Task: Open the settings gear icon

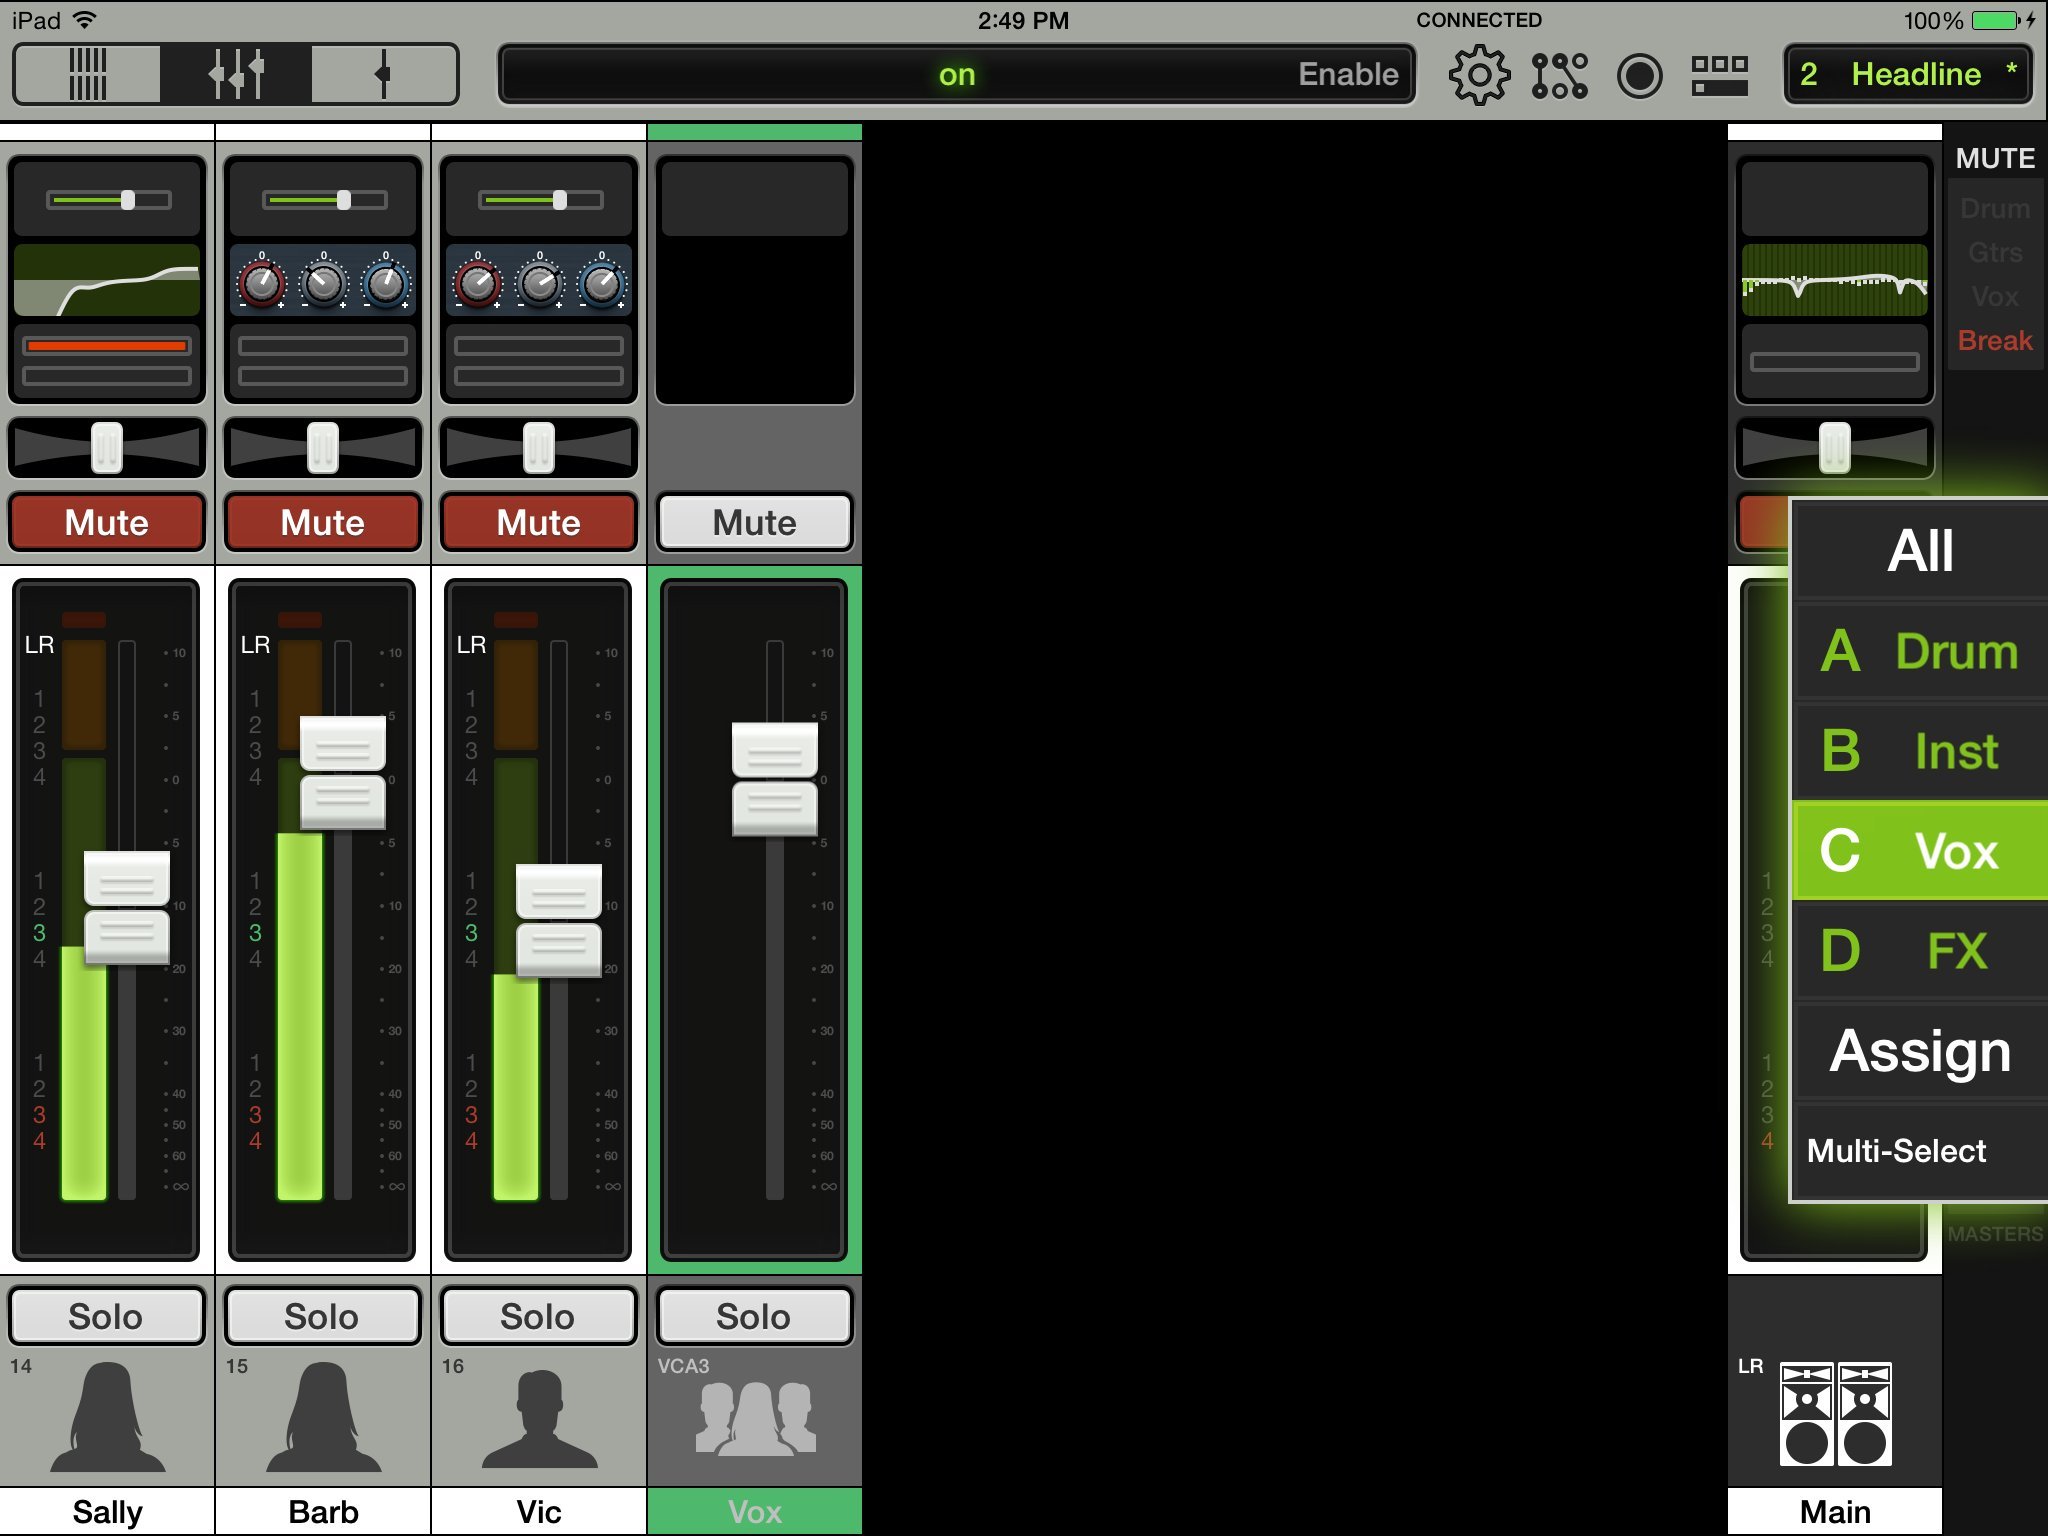Action: tap(1479, 75)
